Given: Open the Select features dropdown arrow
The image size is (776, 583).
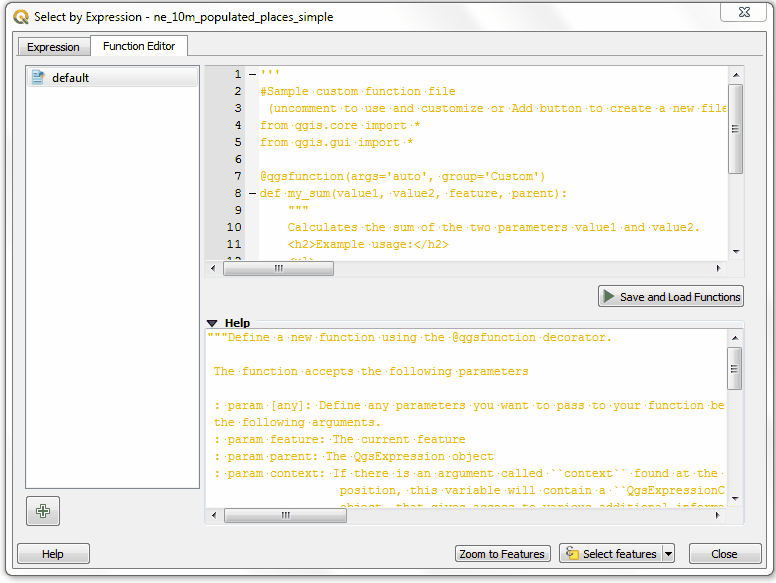Looking at the screenshot, I should [668, 554].
